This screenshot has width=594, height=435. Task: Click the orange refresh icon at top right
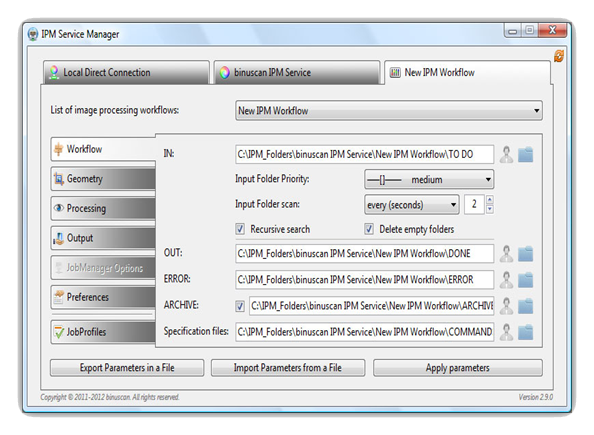(559, 56)
